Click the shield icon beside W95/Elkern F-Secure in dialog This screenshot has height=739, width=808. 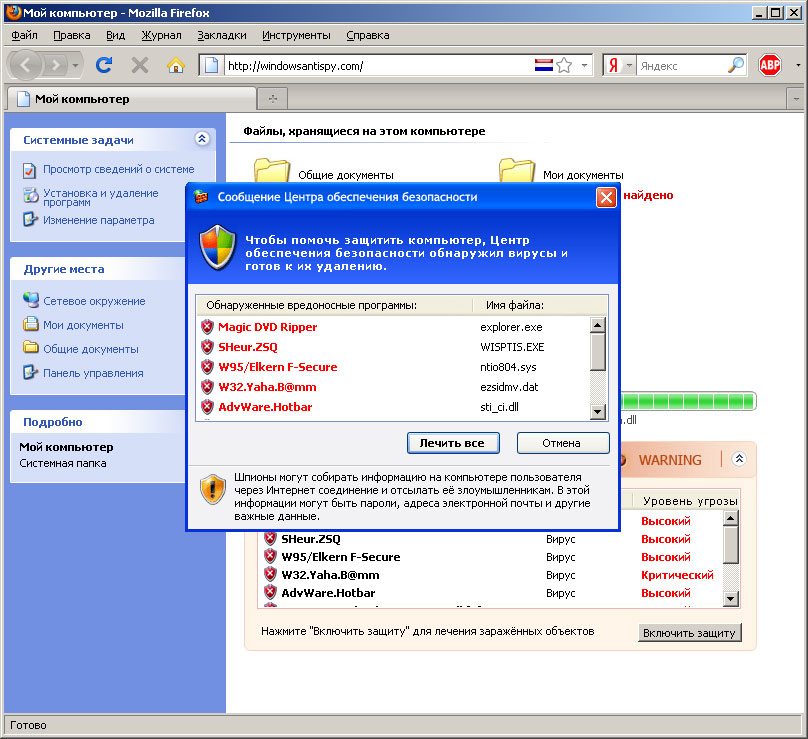click(207, 367)
